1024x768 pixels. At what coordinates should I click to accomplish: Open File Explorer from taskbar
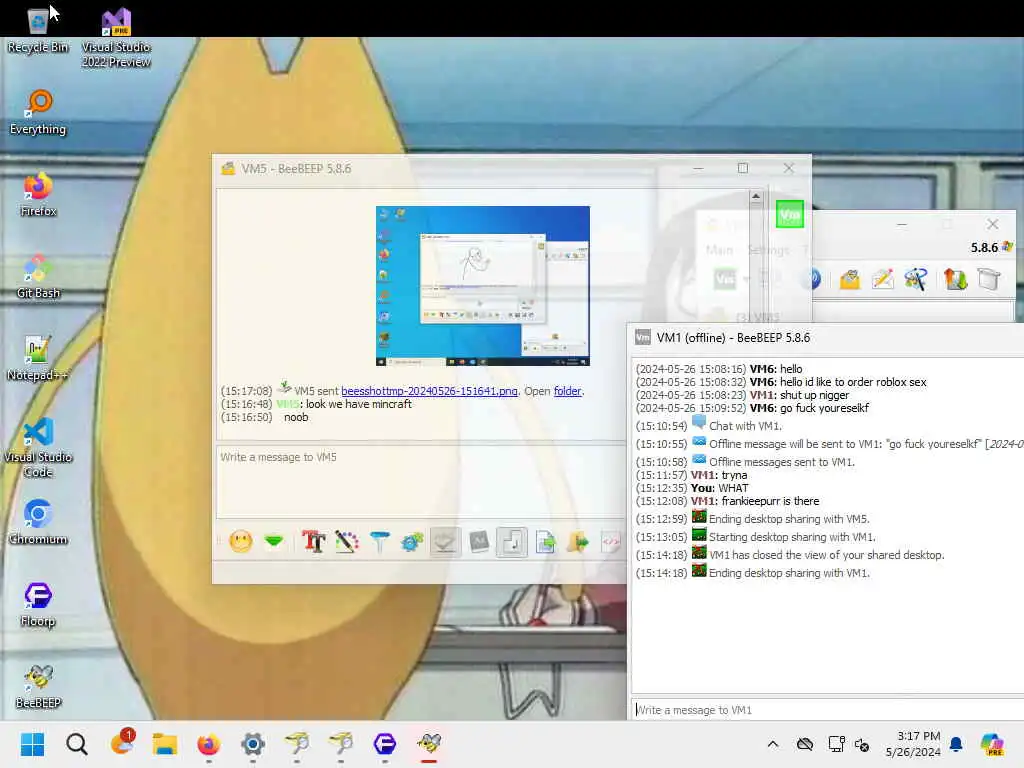tap(165, 744)
